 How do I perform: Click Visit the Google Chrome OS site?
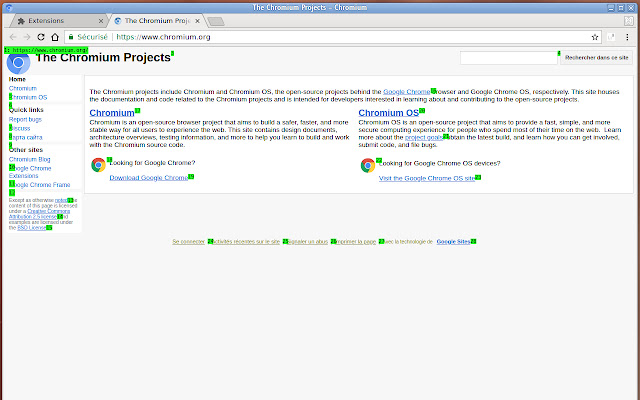coord(427,178)
